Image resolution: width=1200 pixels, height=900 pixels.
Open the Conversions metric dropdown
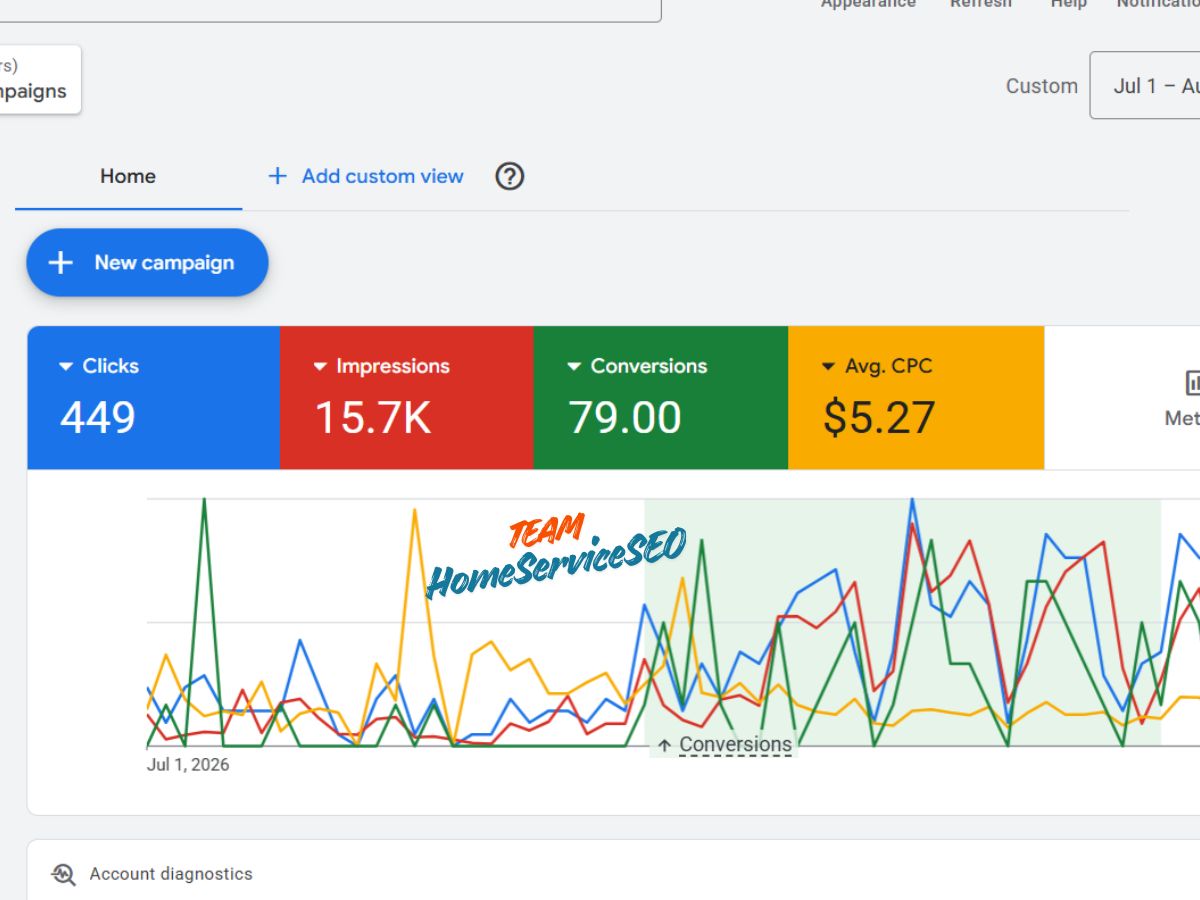click(x=637, y=366)
